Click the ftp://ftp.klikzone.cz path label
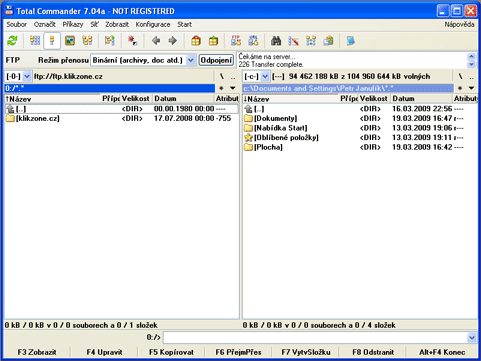The image size is (481, 361). pos(68,76)
